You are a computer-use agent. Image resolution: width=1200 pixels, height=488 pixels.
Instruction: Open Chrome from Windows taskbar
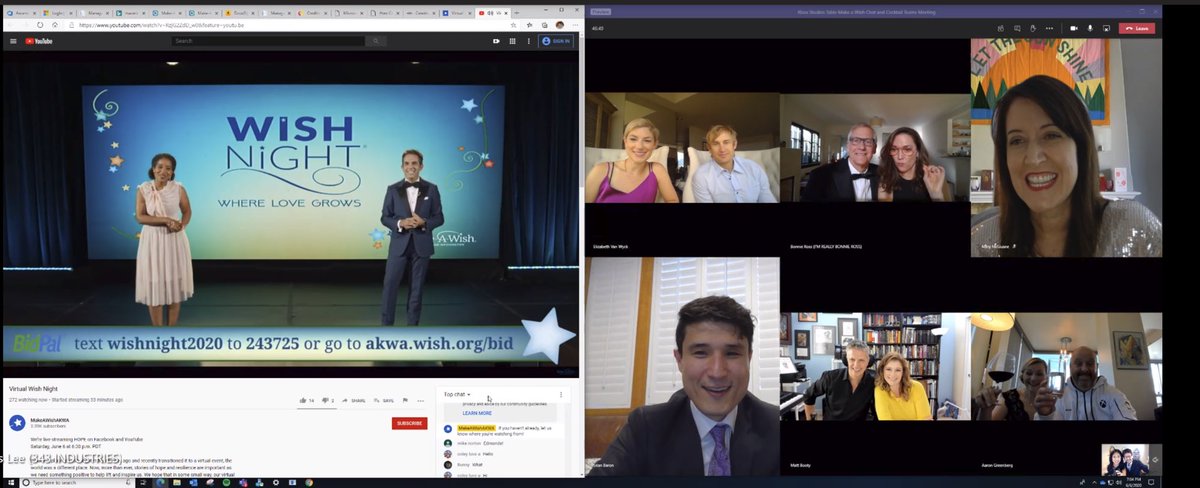(309, 483)
